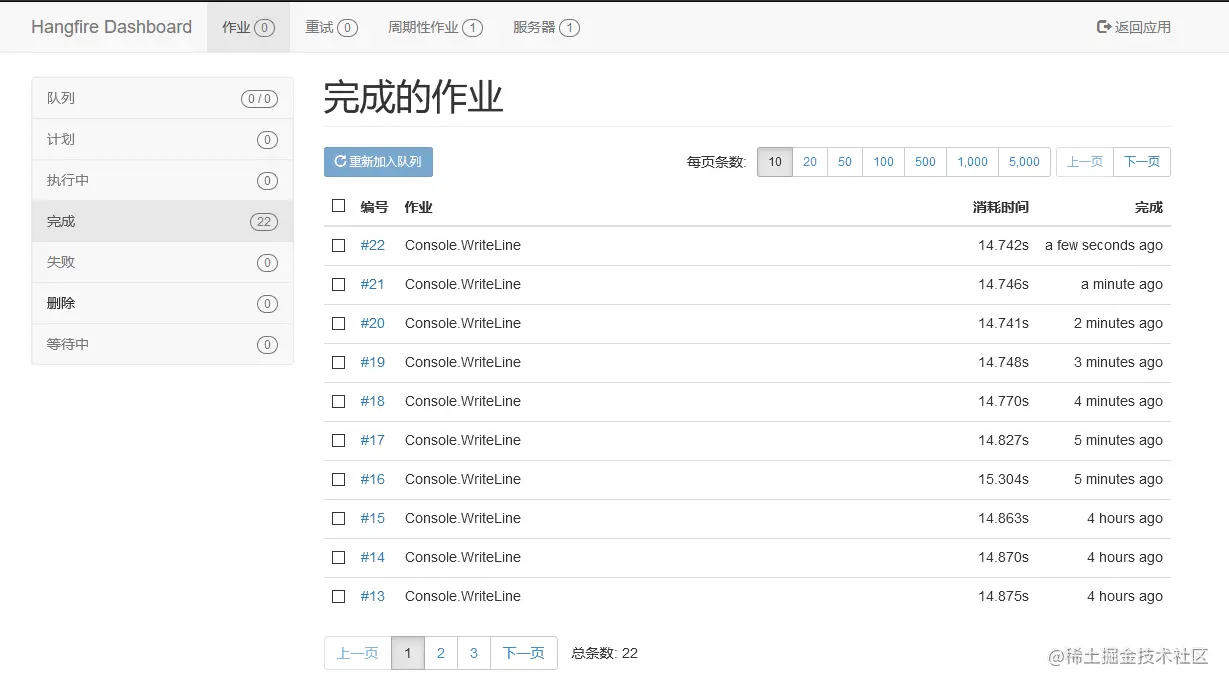Viewport: 1229px width, 687px height.
Task: Open job #19 link
Action: [x=372, y=362]
